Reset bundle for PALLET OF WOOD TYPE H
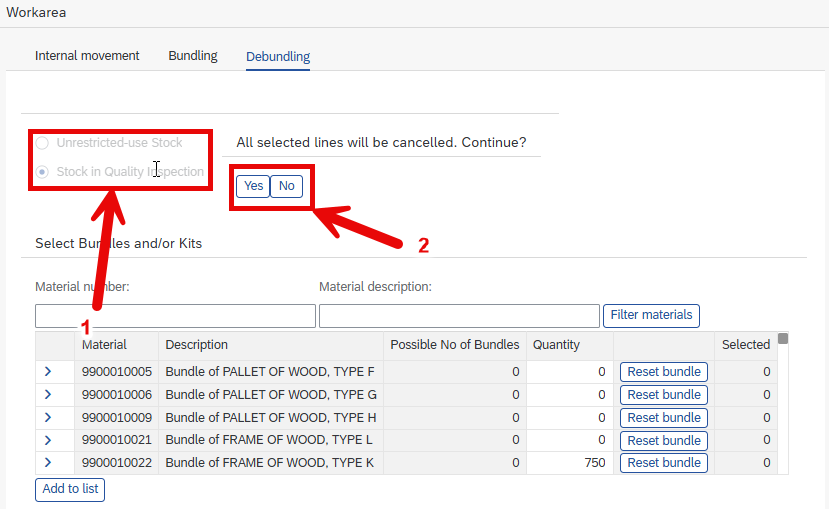This screenshot has width=829, height=509. click(x=664, y=418)
